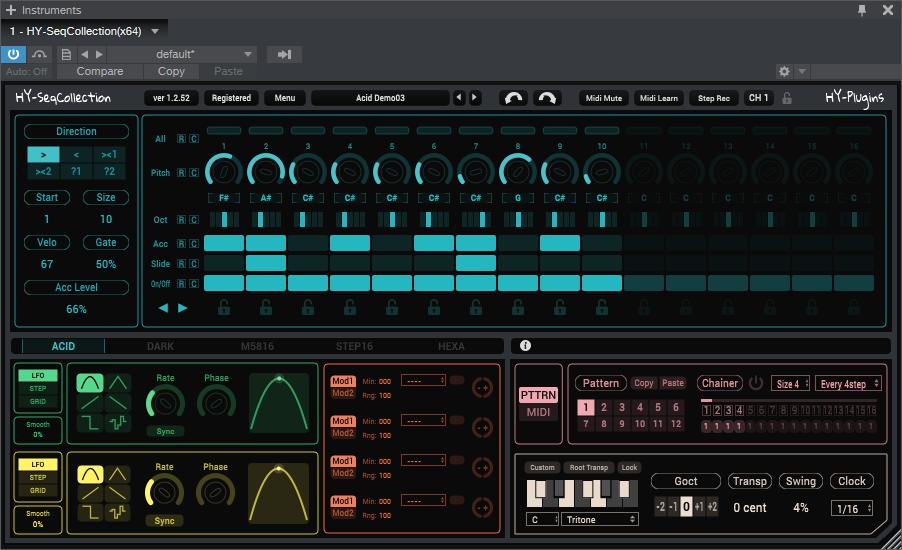Select forward direction arrow mode
902x550 pixels.
43,155
